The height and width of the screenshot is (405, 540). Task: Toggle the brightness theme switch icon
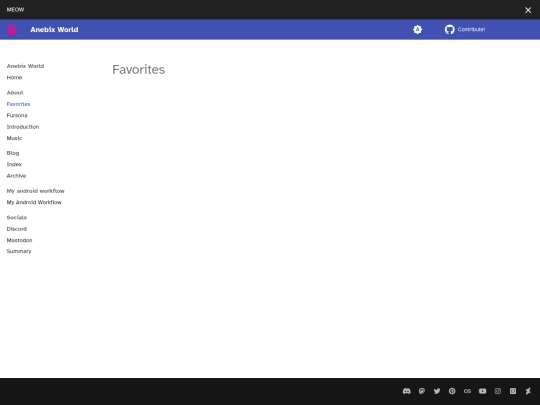(x=417, y=30)
